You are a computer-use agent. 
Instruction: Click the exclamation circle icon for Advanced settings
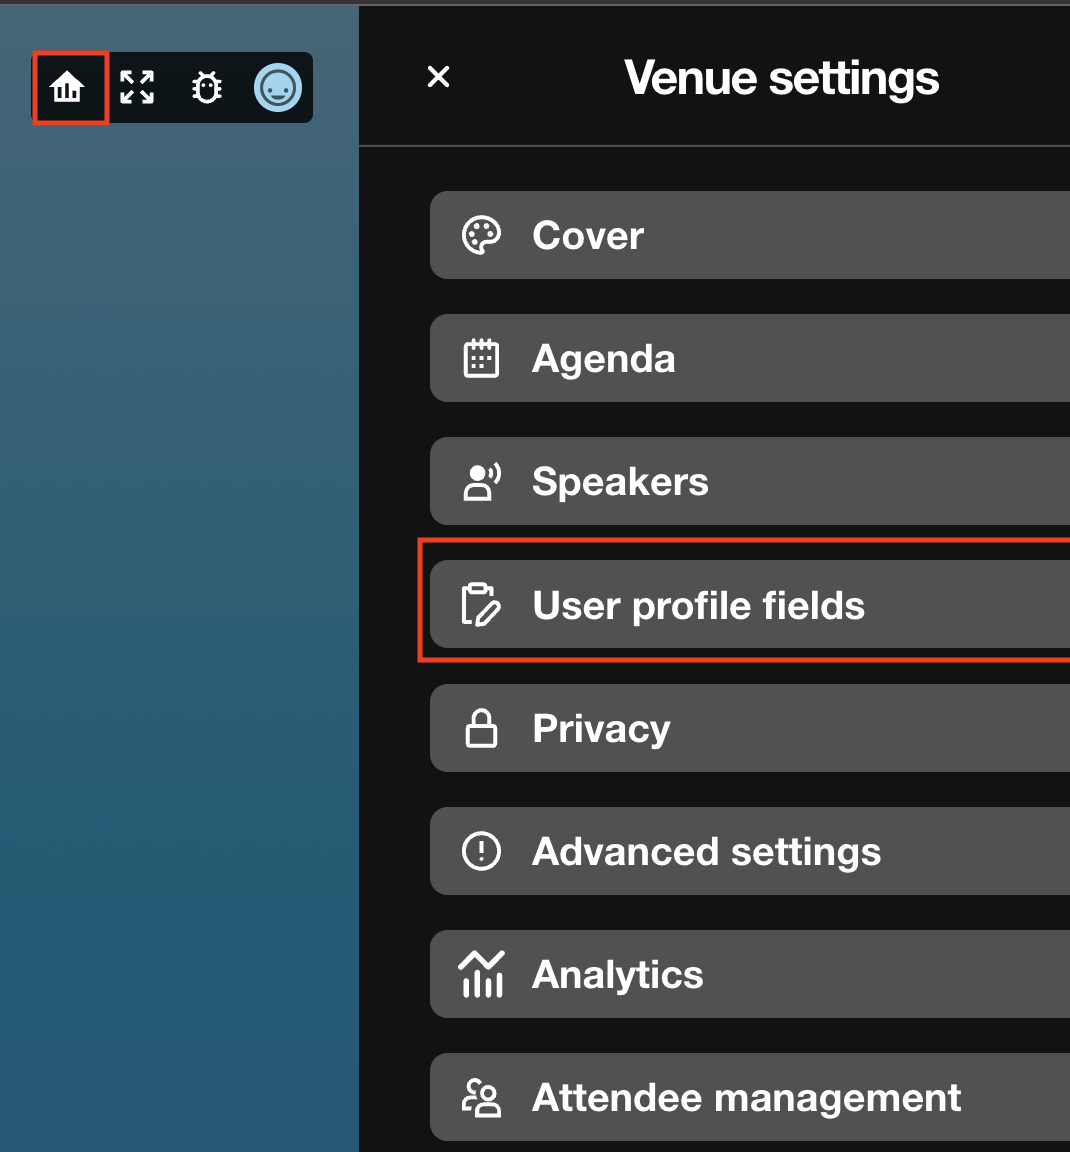point(481,852)
